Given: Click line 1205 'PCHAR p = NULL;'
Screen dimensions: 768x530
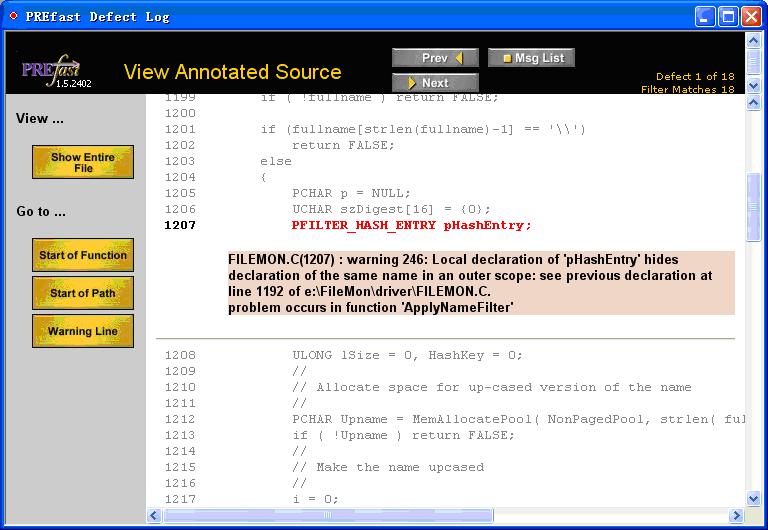Looking at the screenshot, I should coord(351,193).
